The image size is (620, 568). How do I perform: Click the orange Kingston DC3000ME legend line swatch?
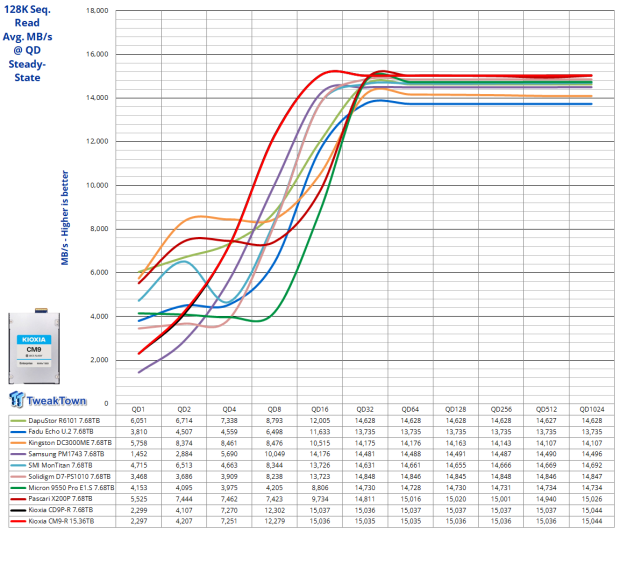pyautogui.click(x=18, y=443)
